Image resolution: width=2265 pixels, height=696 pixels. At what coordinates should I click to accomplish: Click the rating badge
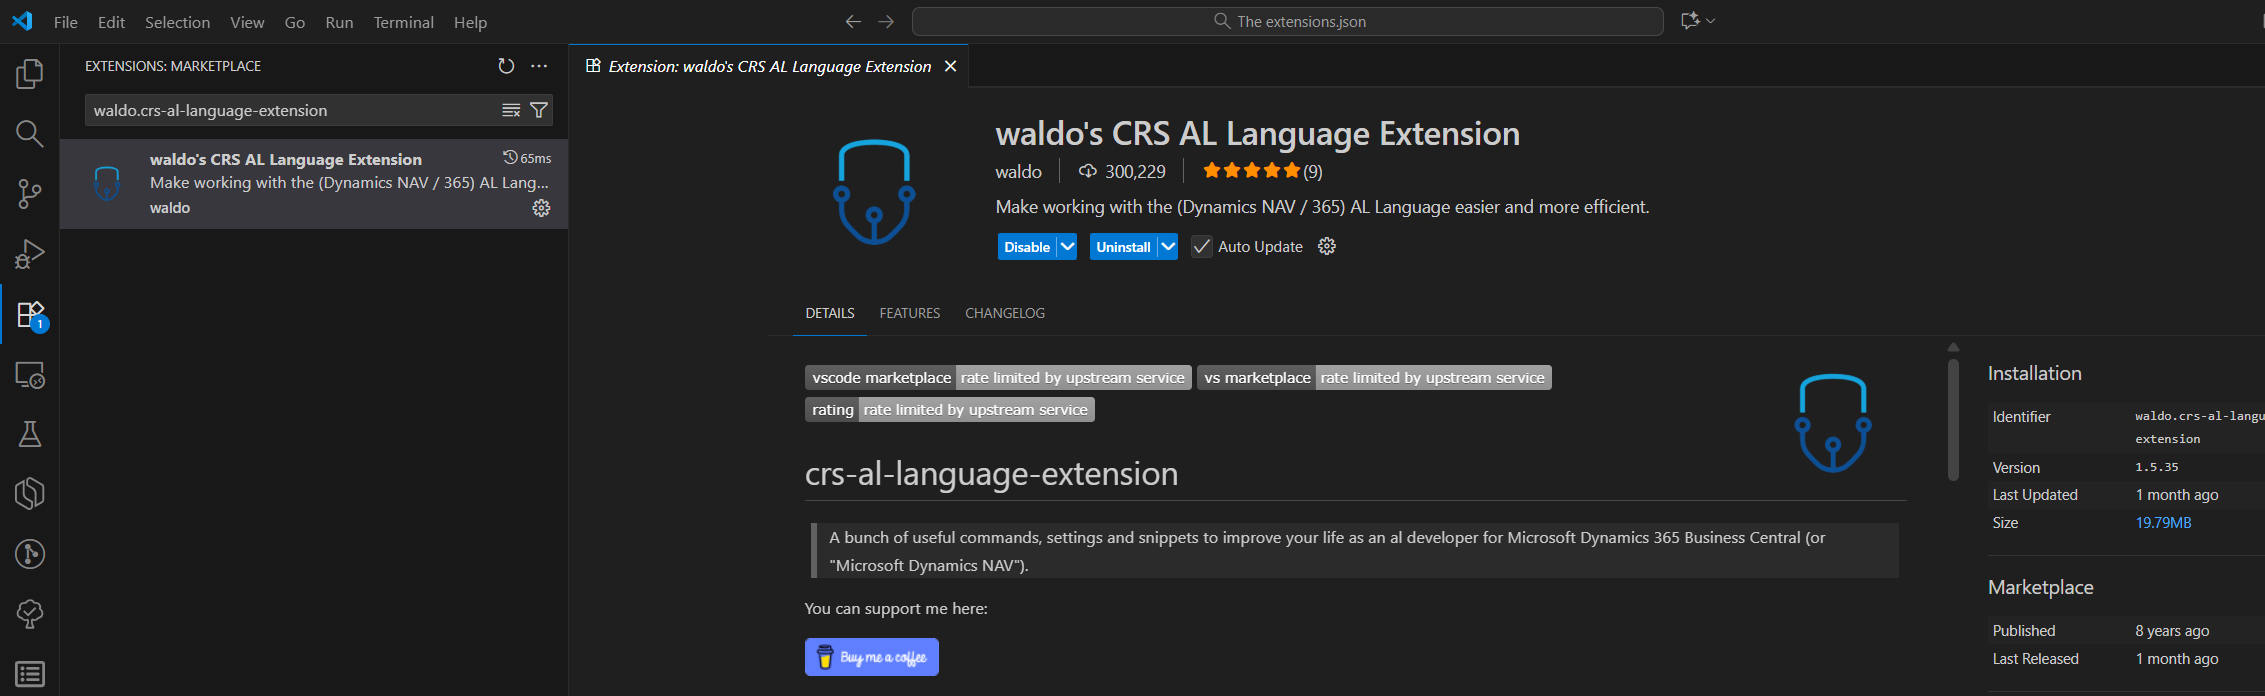[950, 409]
